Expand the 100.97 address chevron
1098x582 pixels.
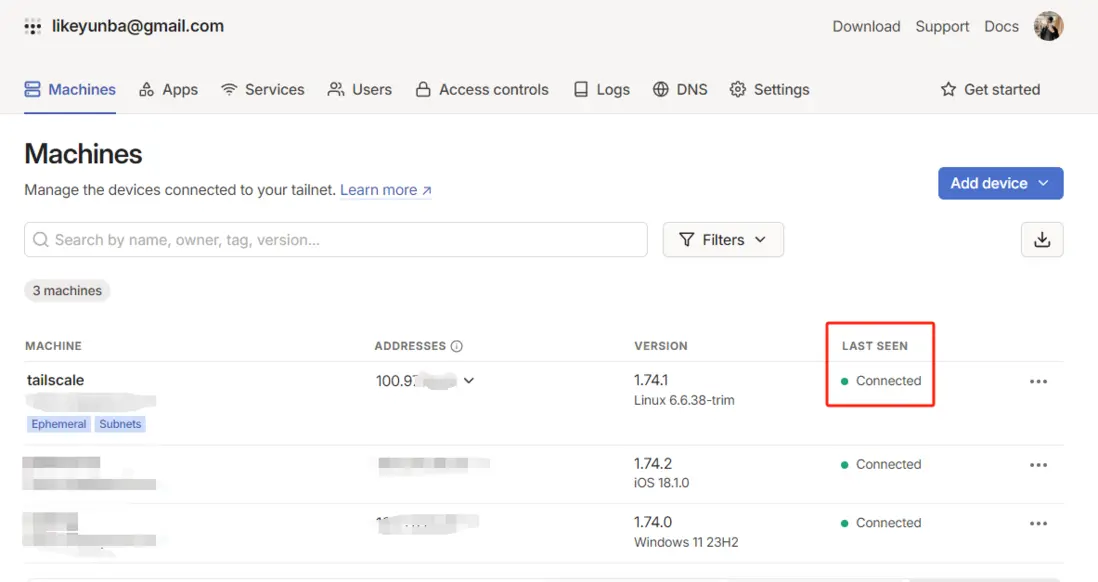click(x=469, y=381)
